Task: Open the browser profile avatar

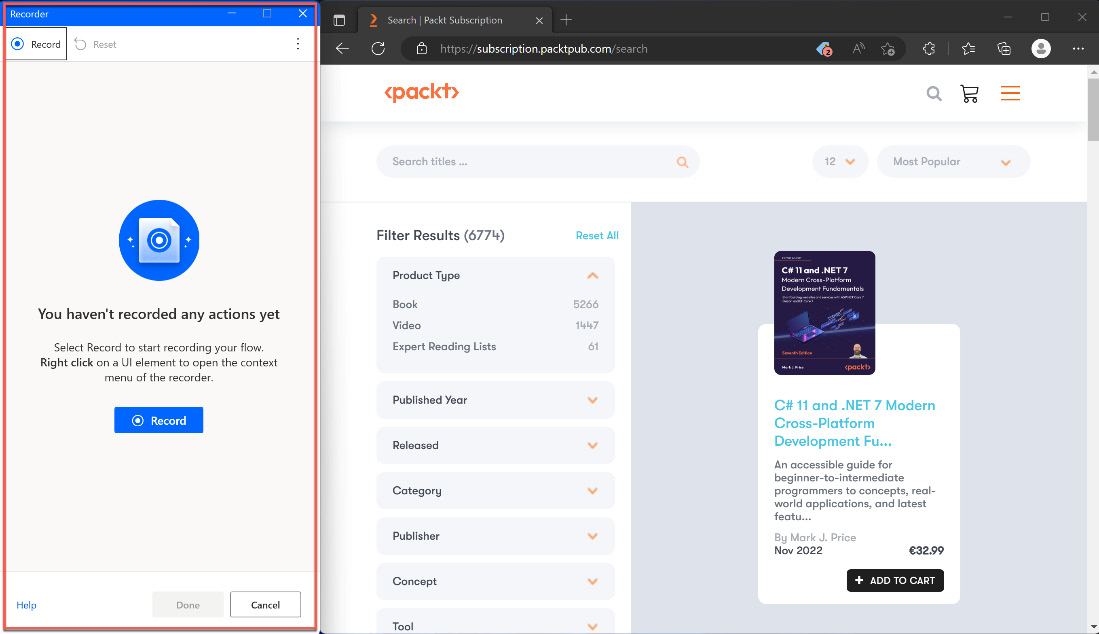Action: (1041, 48)
